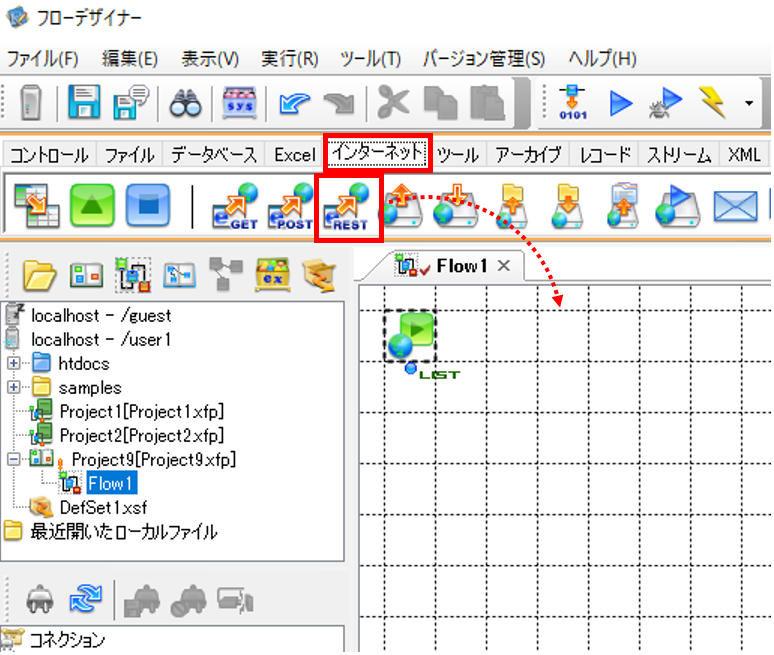Click the mail envelope component icon
This screenshot has width=774, height=655.
coord(735,206)
